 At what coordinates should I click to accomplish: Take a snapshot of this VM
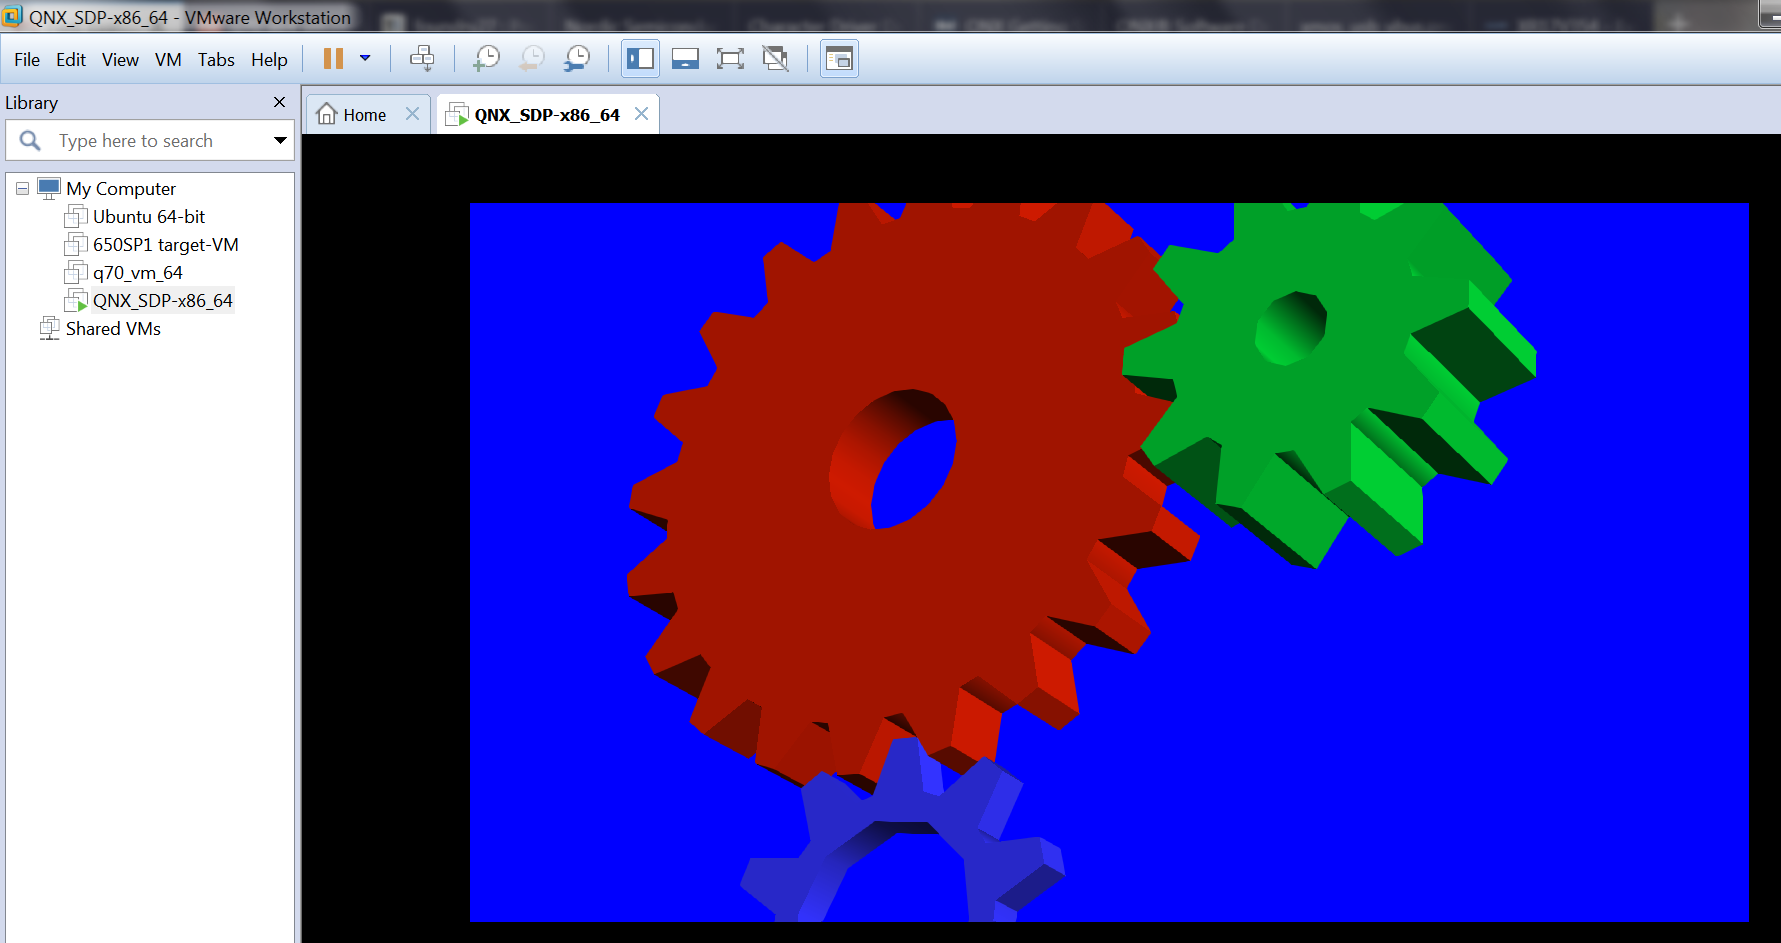point(486,59)
